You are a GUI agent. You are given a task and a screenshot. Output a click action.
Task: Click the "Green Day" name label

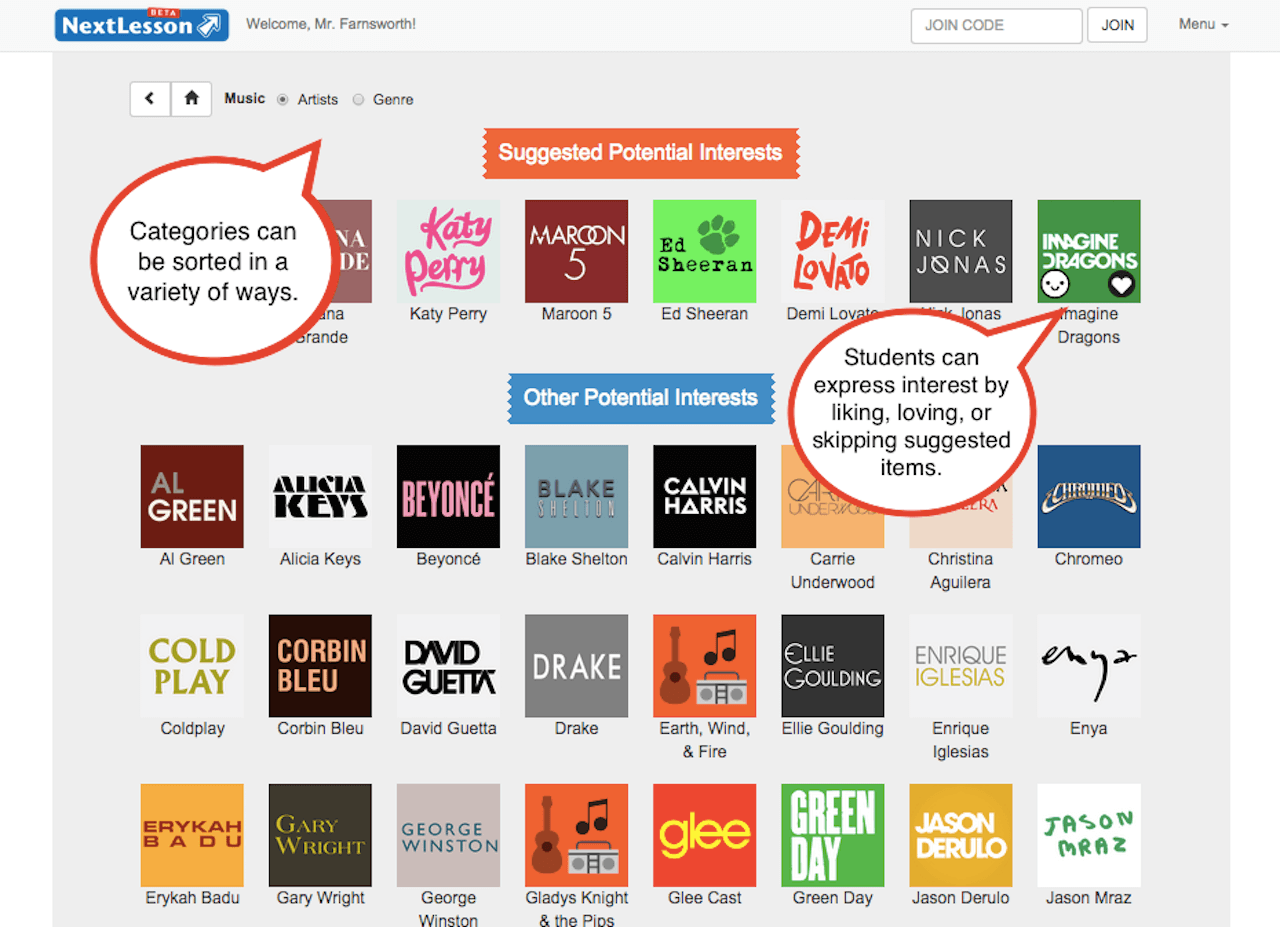832,898
